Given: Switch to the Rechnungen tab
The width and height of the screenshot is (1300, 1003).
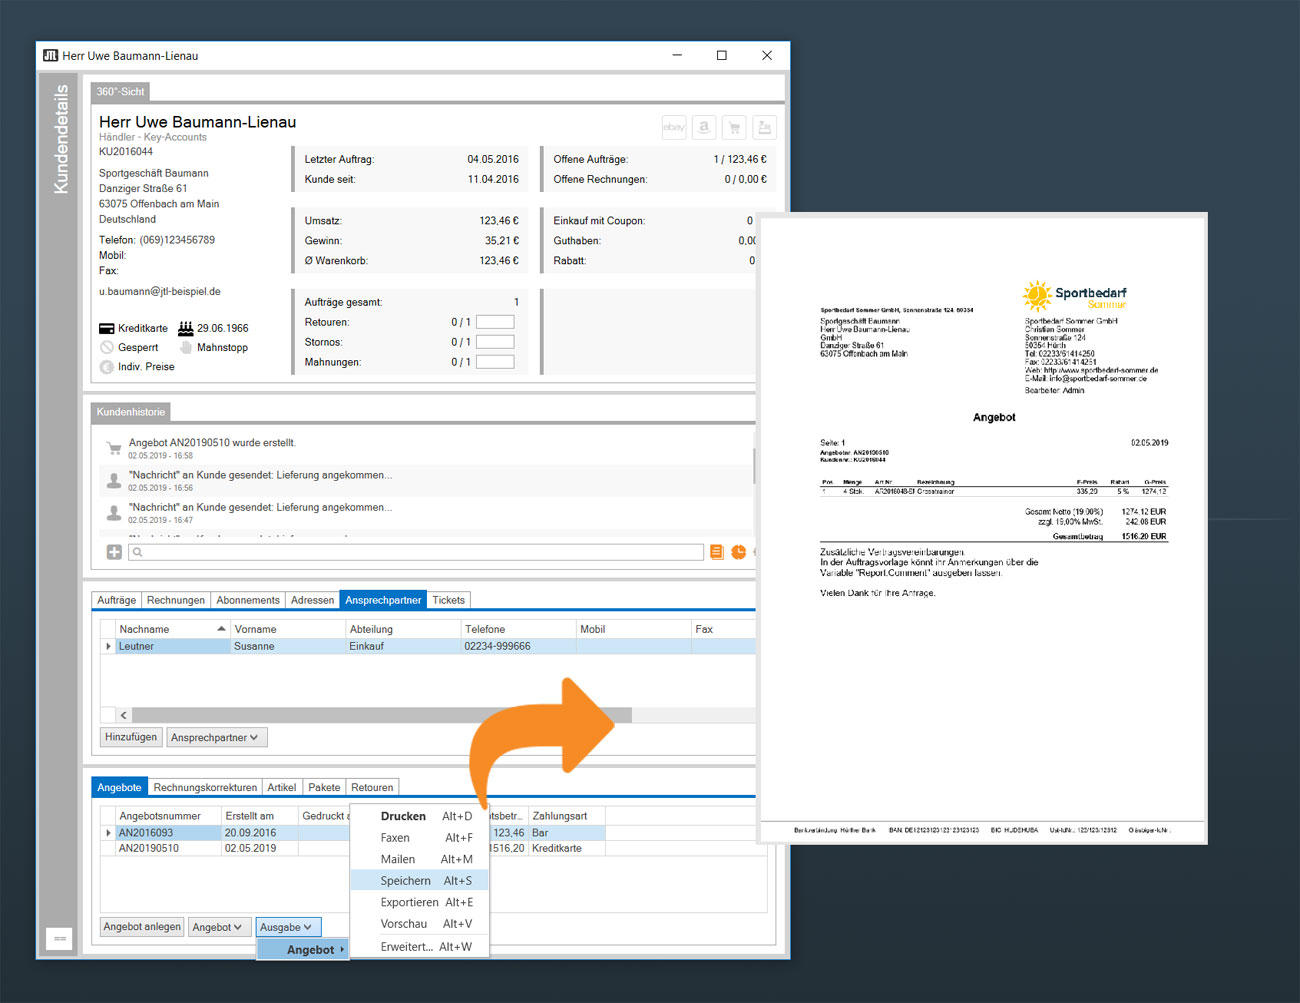Looking at the screenshot, I should (x=175, y=600).
